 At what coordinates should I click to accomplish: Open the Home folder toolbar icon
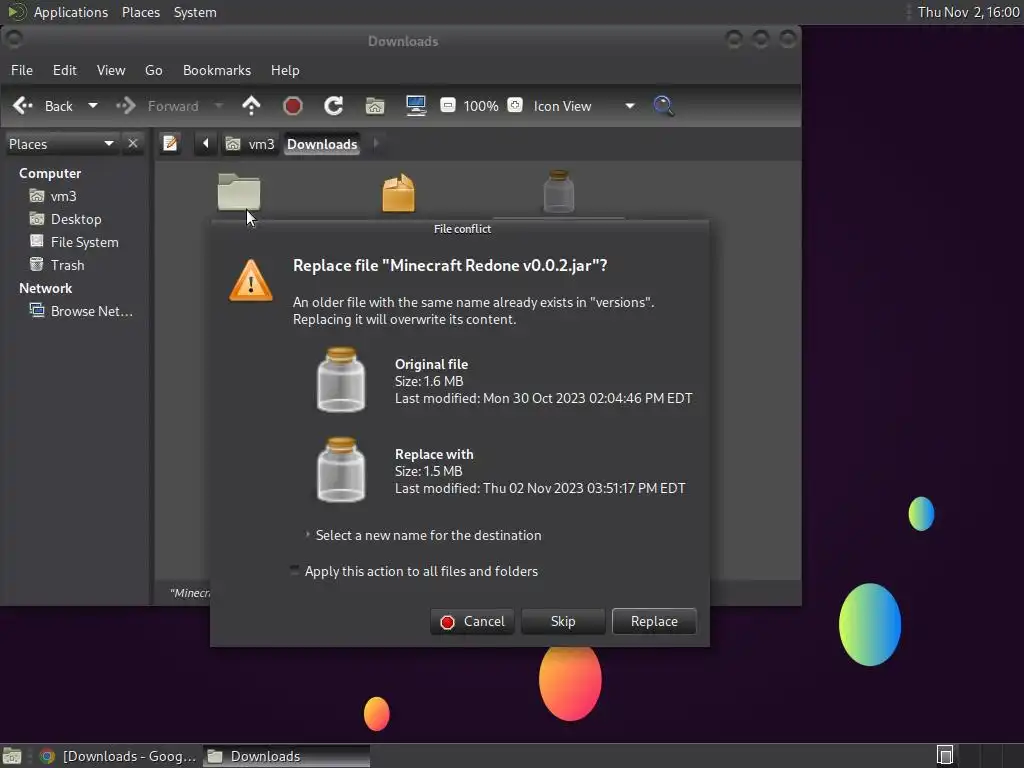[x=375, y=106]
